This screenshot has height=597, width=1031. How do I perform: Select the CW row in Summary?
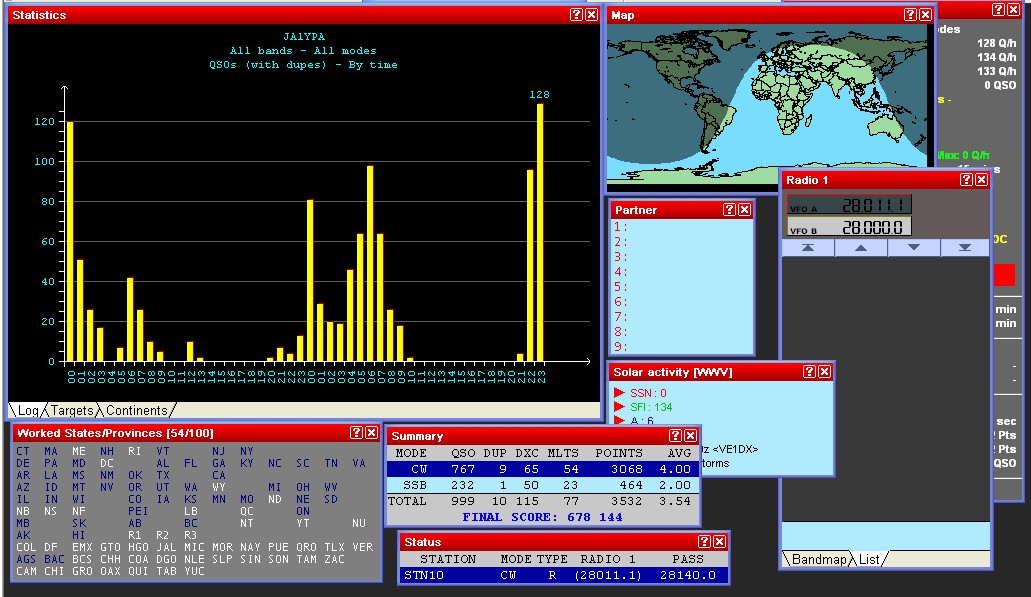(x=542, y=469)
